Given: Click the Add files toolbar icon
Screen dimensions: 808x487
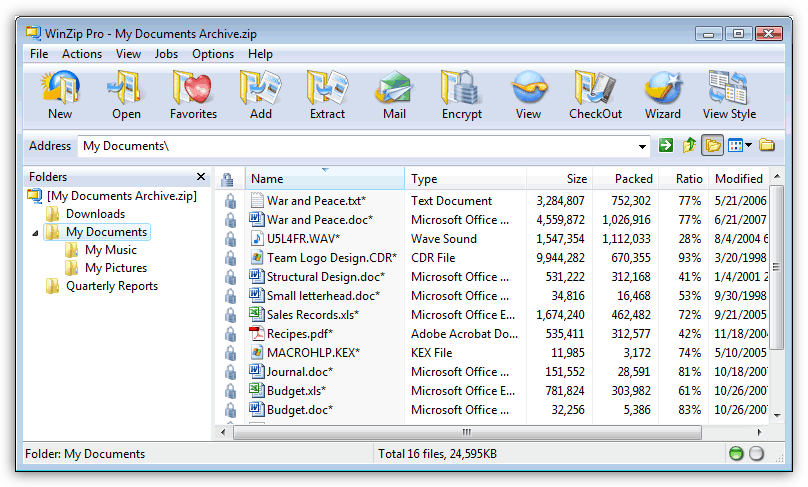Looking at the screenshot, I should coord(260,87).
